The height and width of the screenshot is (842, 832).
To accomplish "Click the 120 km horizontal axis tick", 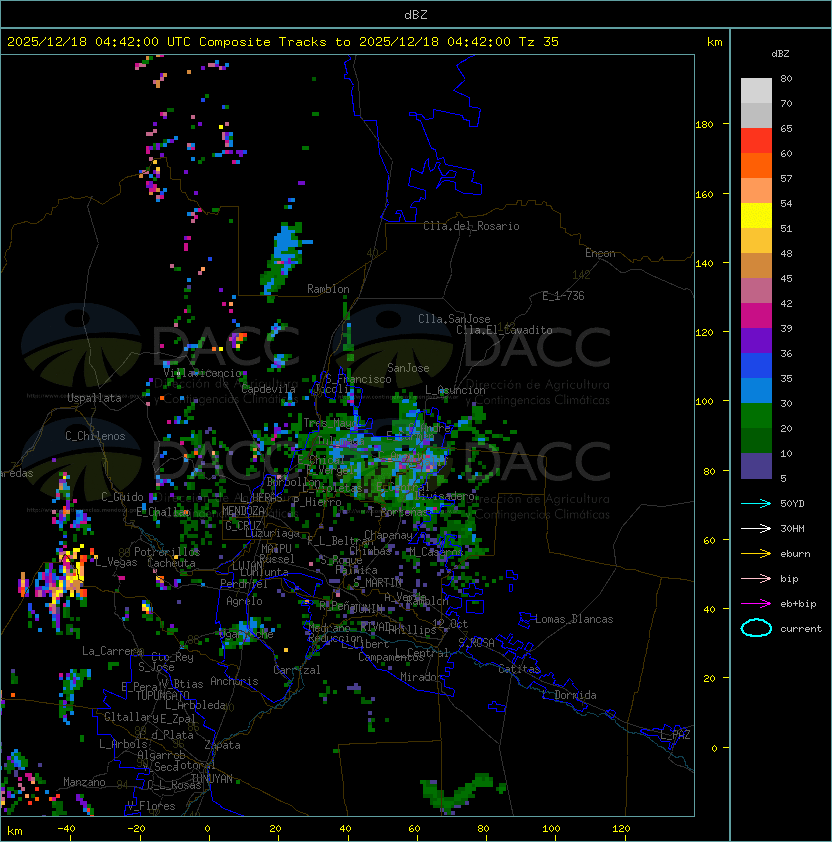I will (x=621, y=829).
